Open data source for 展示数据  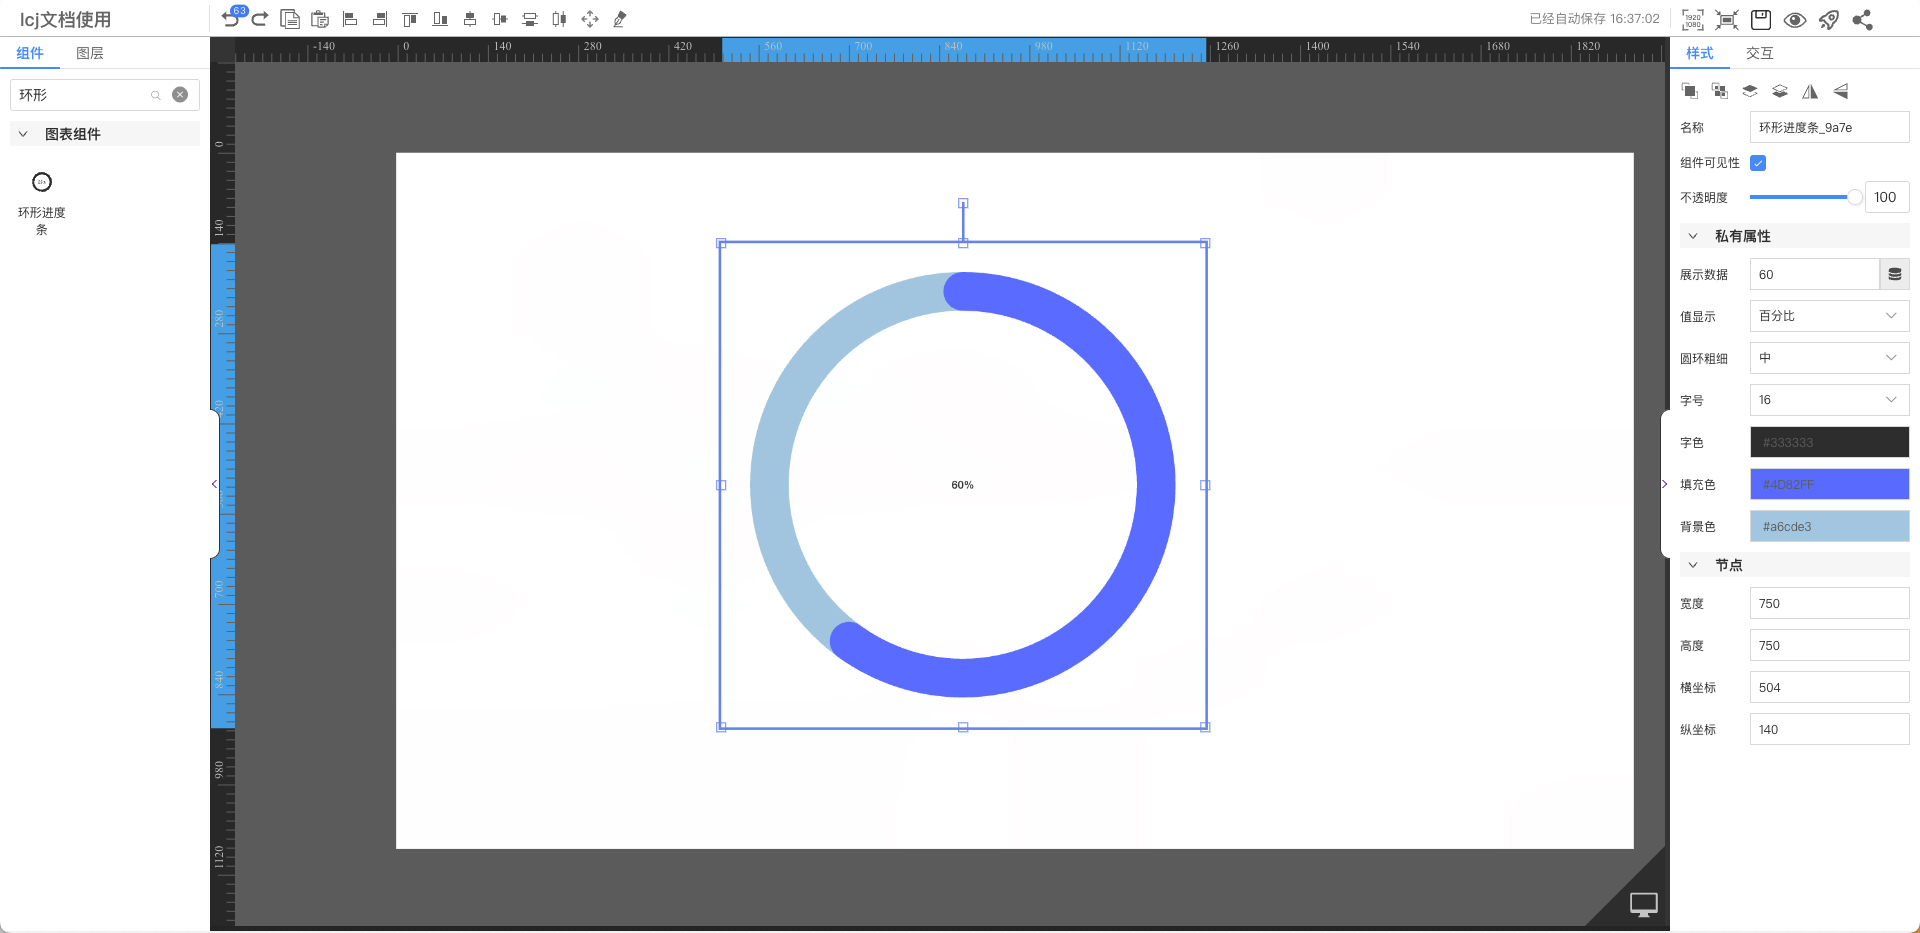1895,274
